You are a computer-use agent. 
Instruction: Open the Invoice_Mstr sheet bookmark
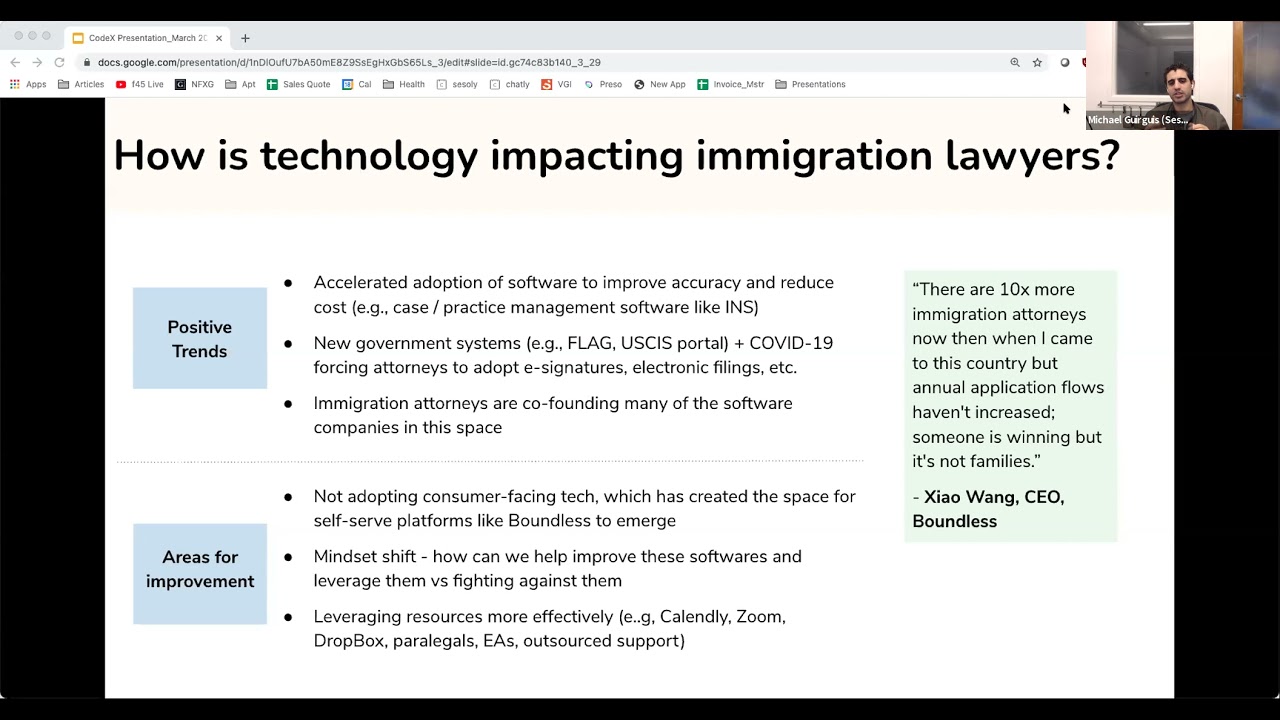click(731, 84)
